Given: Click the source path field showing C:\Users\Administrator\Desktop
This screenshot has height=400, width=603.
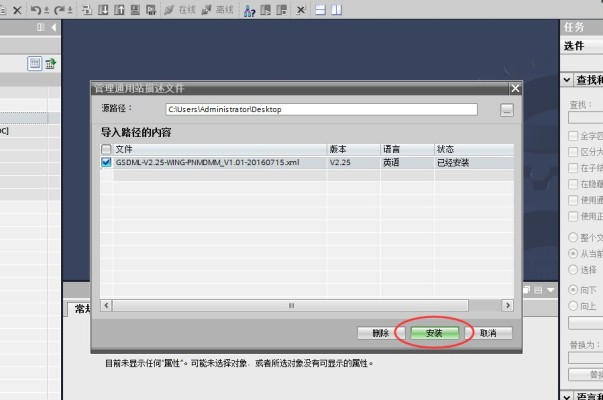Looking at the screenshot, I should 320,109.
